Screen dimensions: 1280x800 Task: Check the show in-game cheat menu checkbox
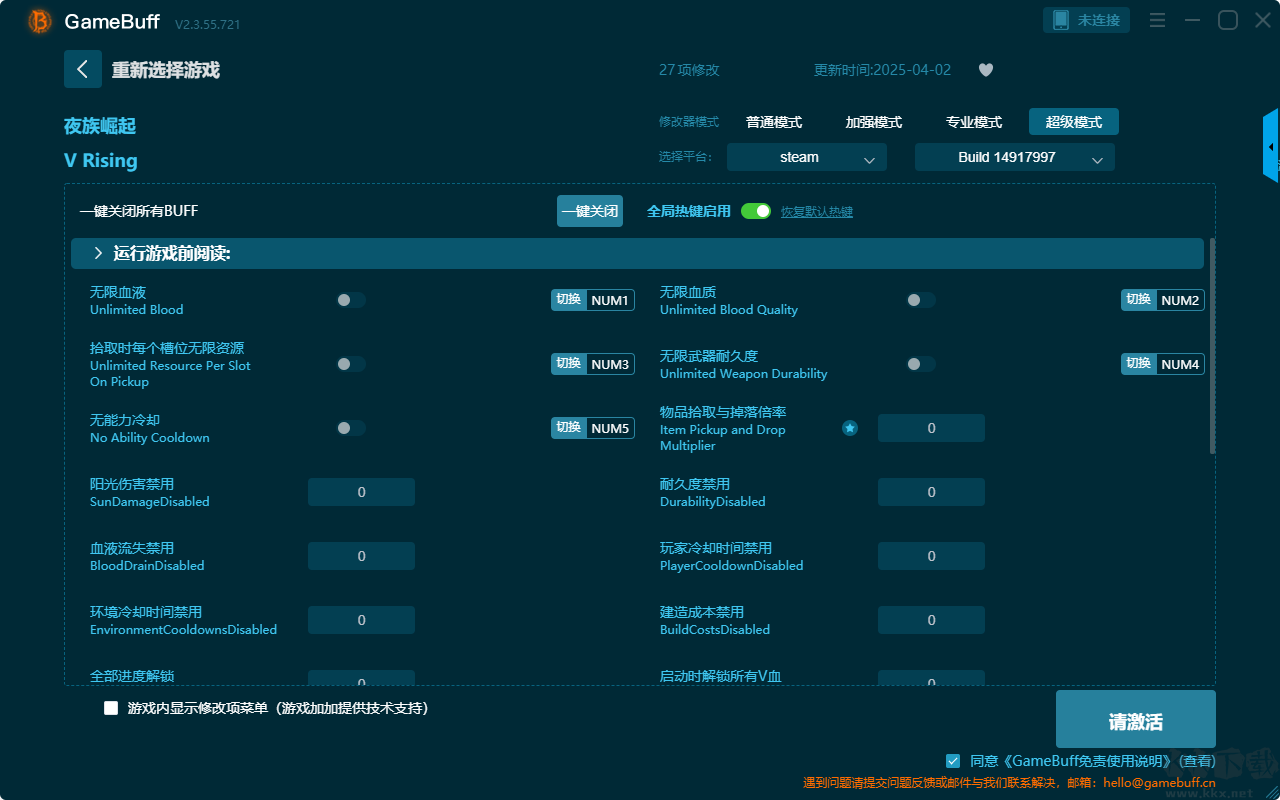[x=111, y=708]
